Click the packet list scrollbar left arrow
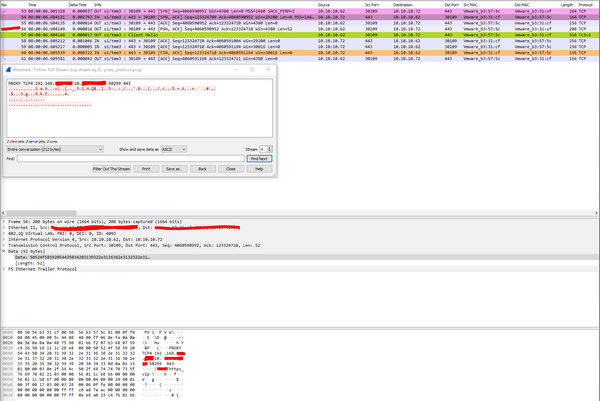 coord(3,213)
